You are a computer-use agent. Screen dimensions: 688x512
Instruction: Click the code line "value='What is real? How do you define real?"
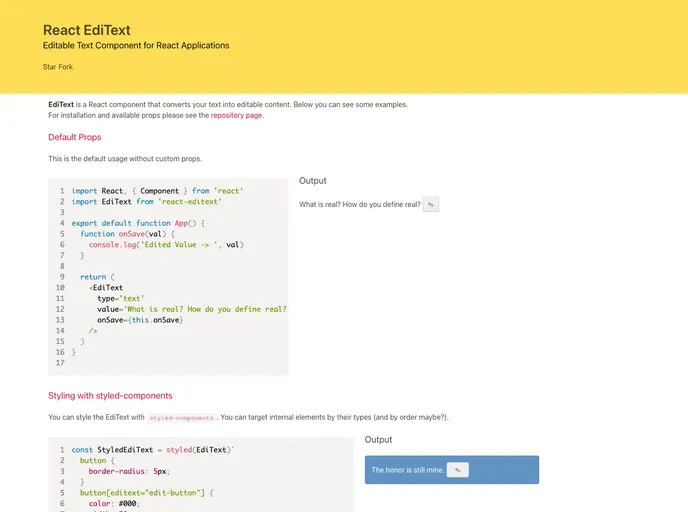tap(192, 309)
